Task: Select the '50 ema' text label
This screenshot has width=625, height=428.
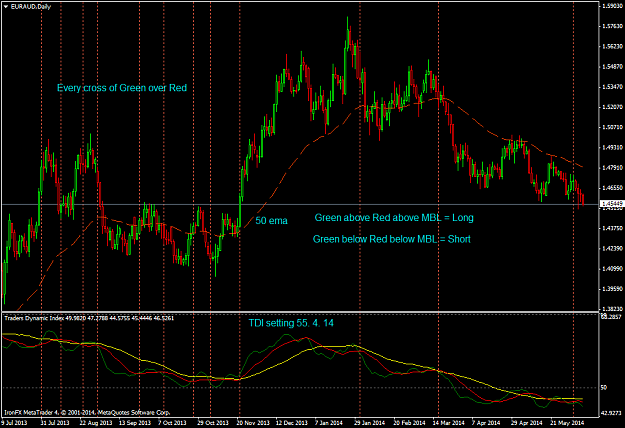Action: tap(271, 221)
